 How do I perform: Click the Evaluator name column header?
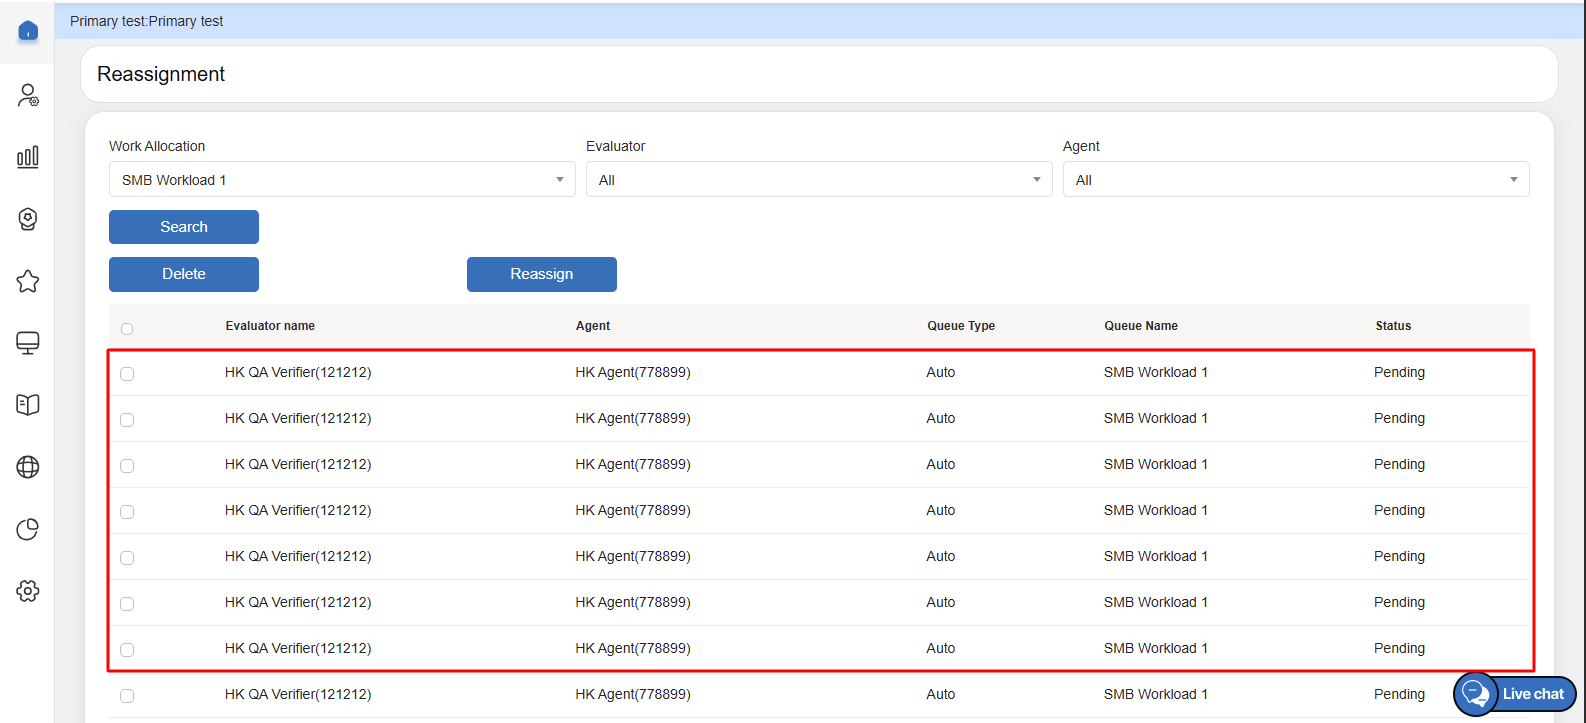point(270,326)
